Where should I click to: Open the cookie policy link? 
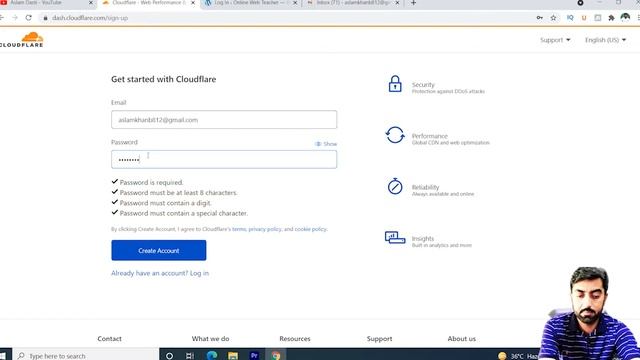[x=311, y=229]
